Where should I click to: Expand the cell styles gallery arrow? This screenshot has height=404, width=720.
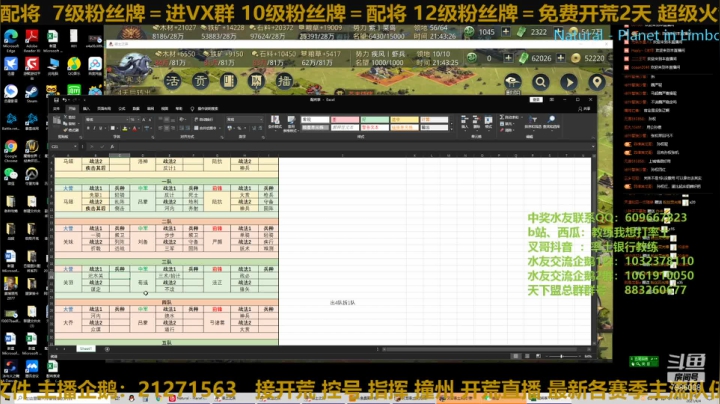tap(451, 129)
